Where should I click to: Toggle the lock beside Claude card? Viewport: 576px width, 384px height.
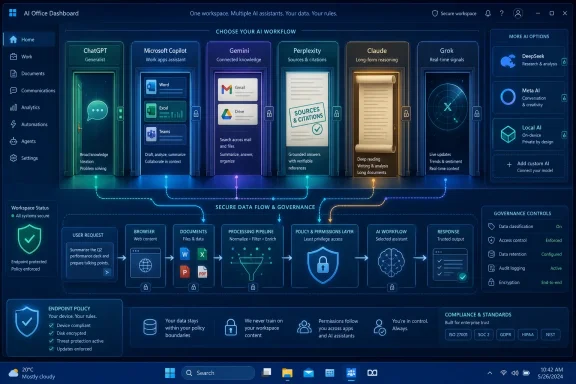tap(406, 114)
